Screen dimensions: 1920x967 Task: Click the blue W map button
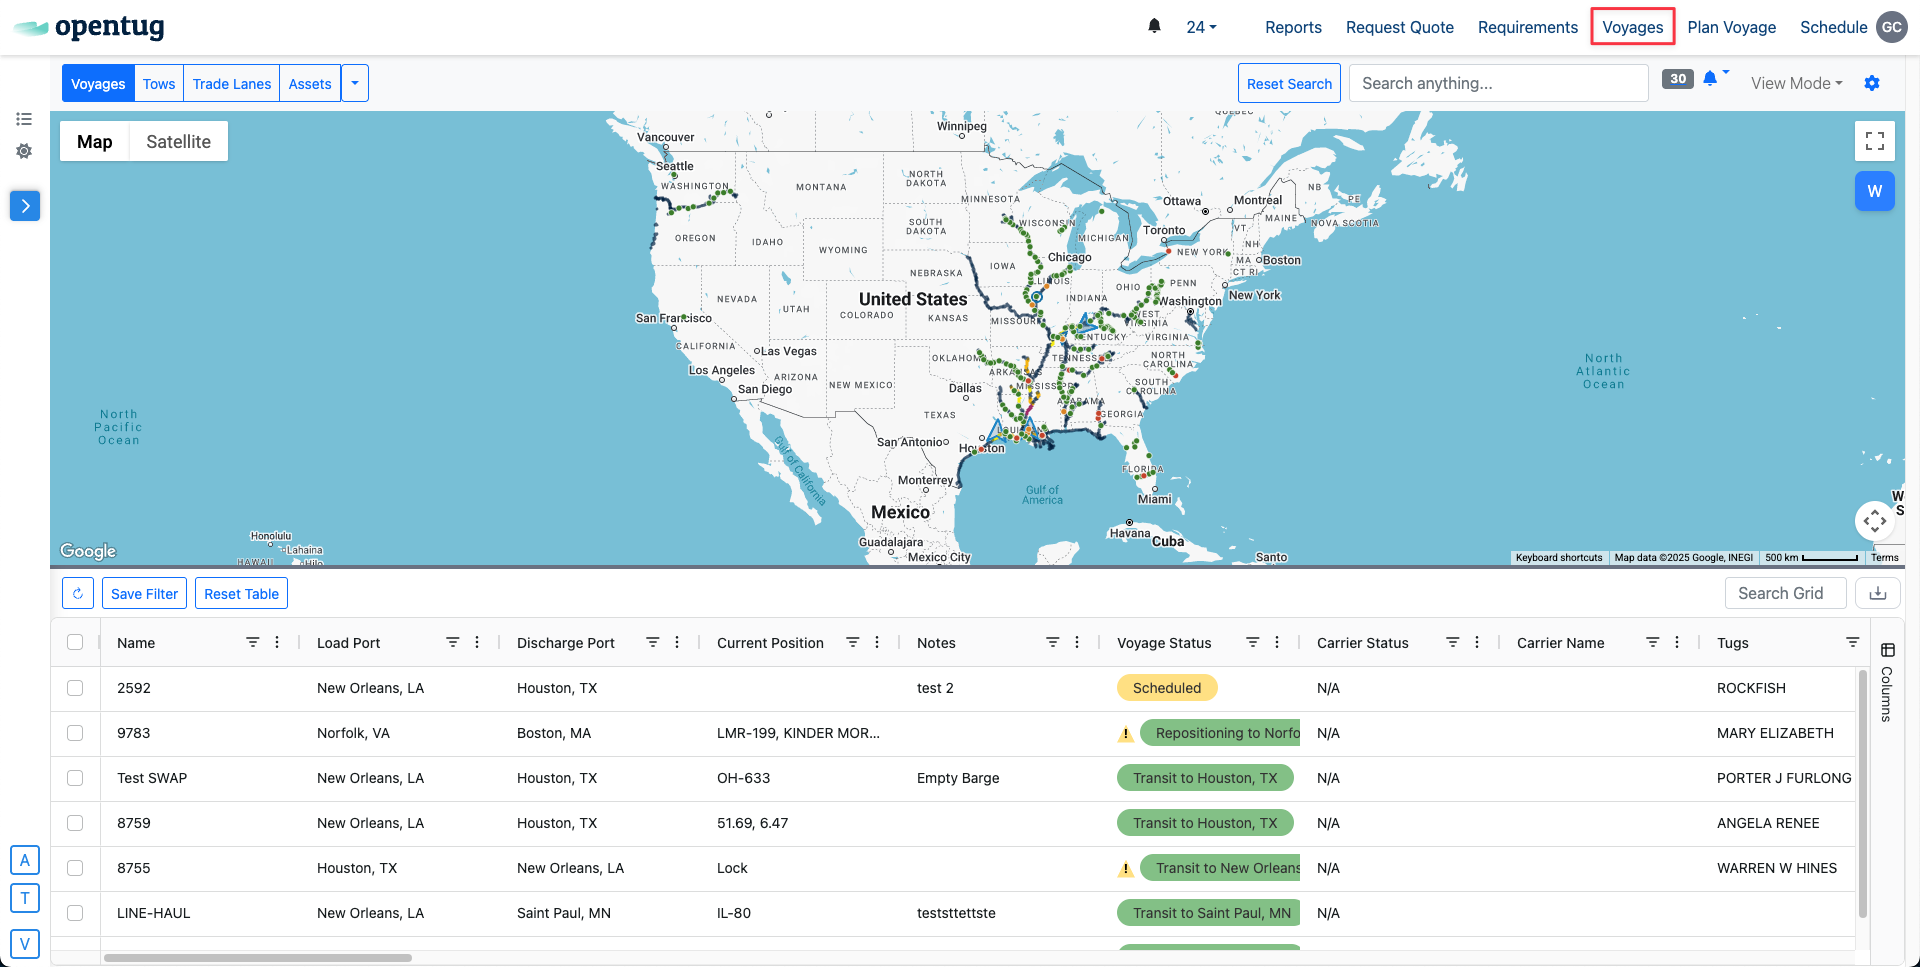(x=1874, y=191)
